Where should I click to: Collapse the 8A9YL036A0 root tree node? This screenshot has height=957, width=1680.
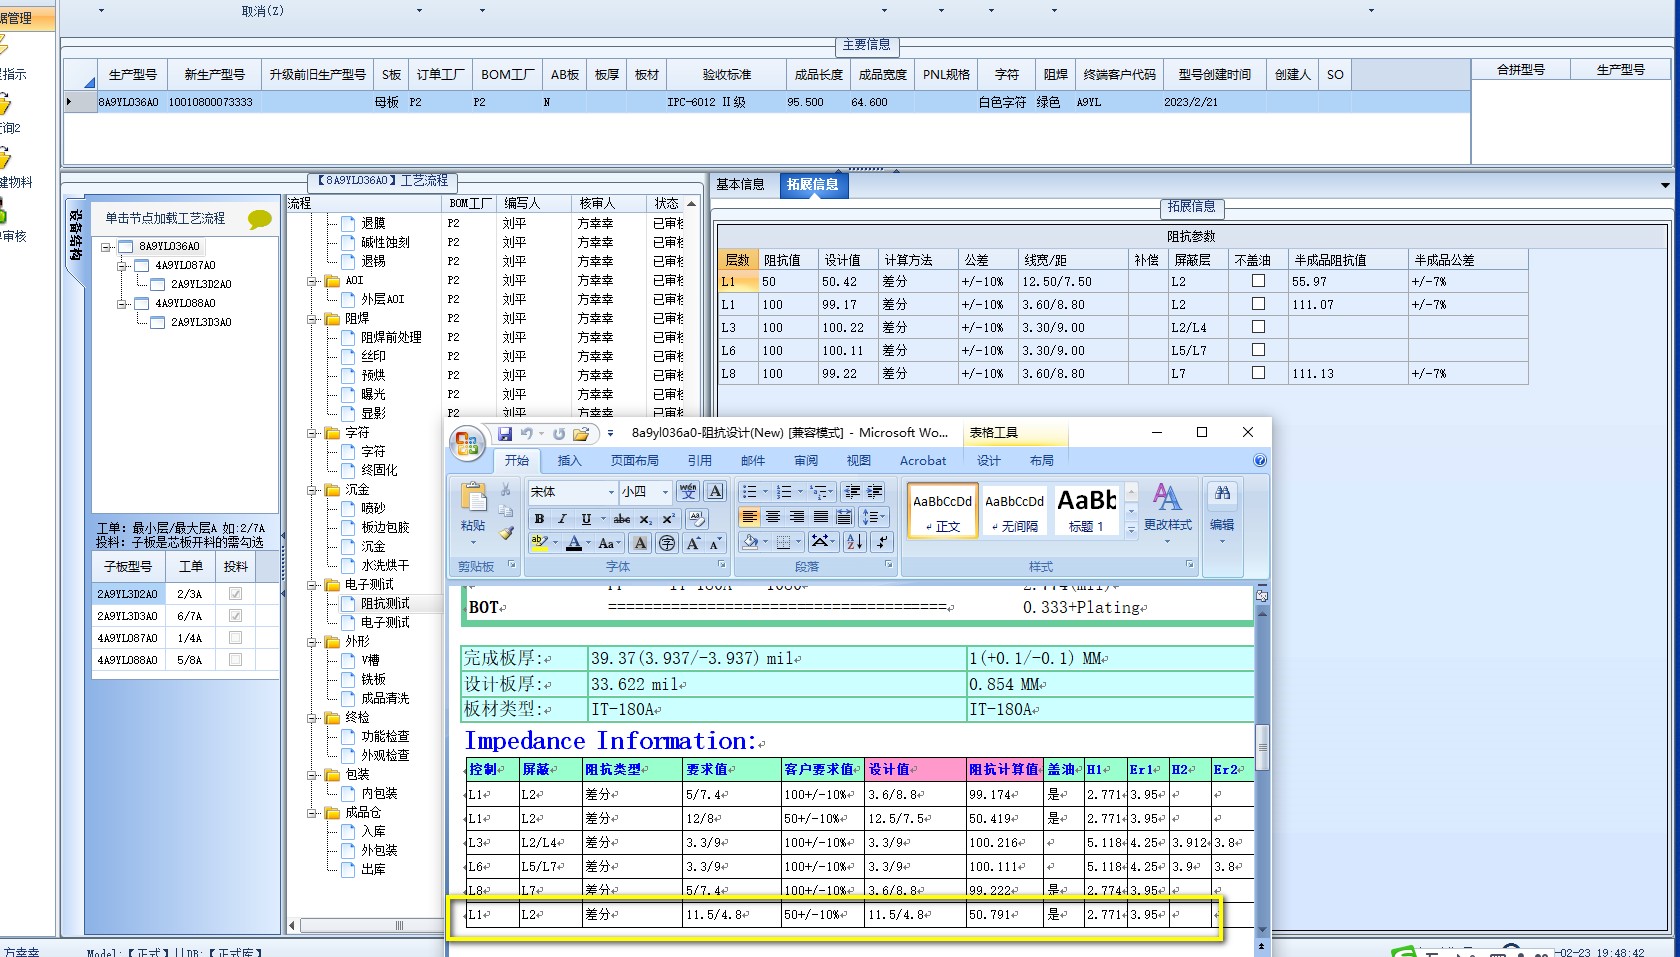(106, 246)
